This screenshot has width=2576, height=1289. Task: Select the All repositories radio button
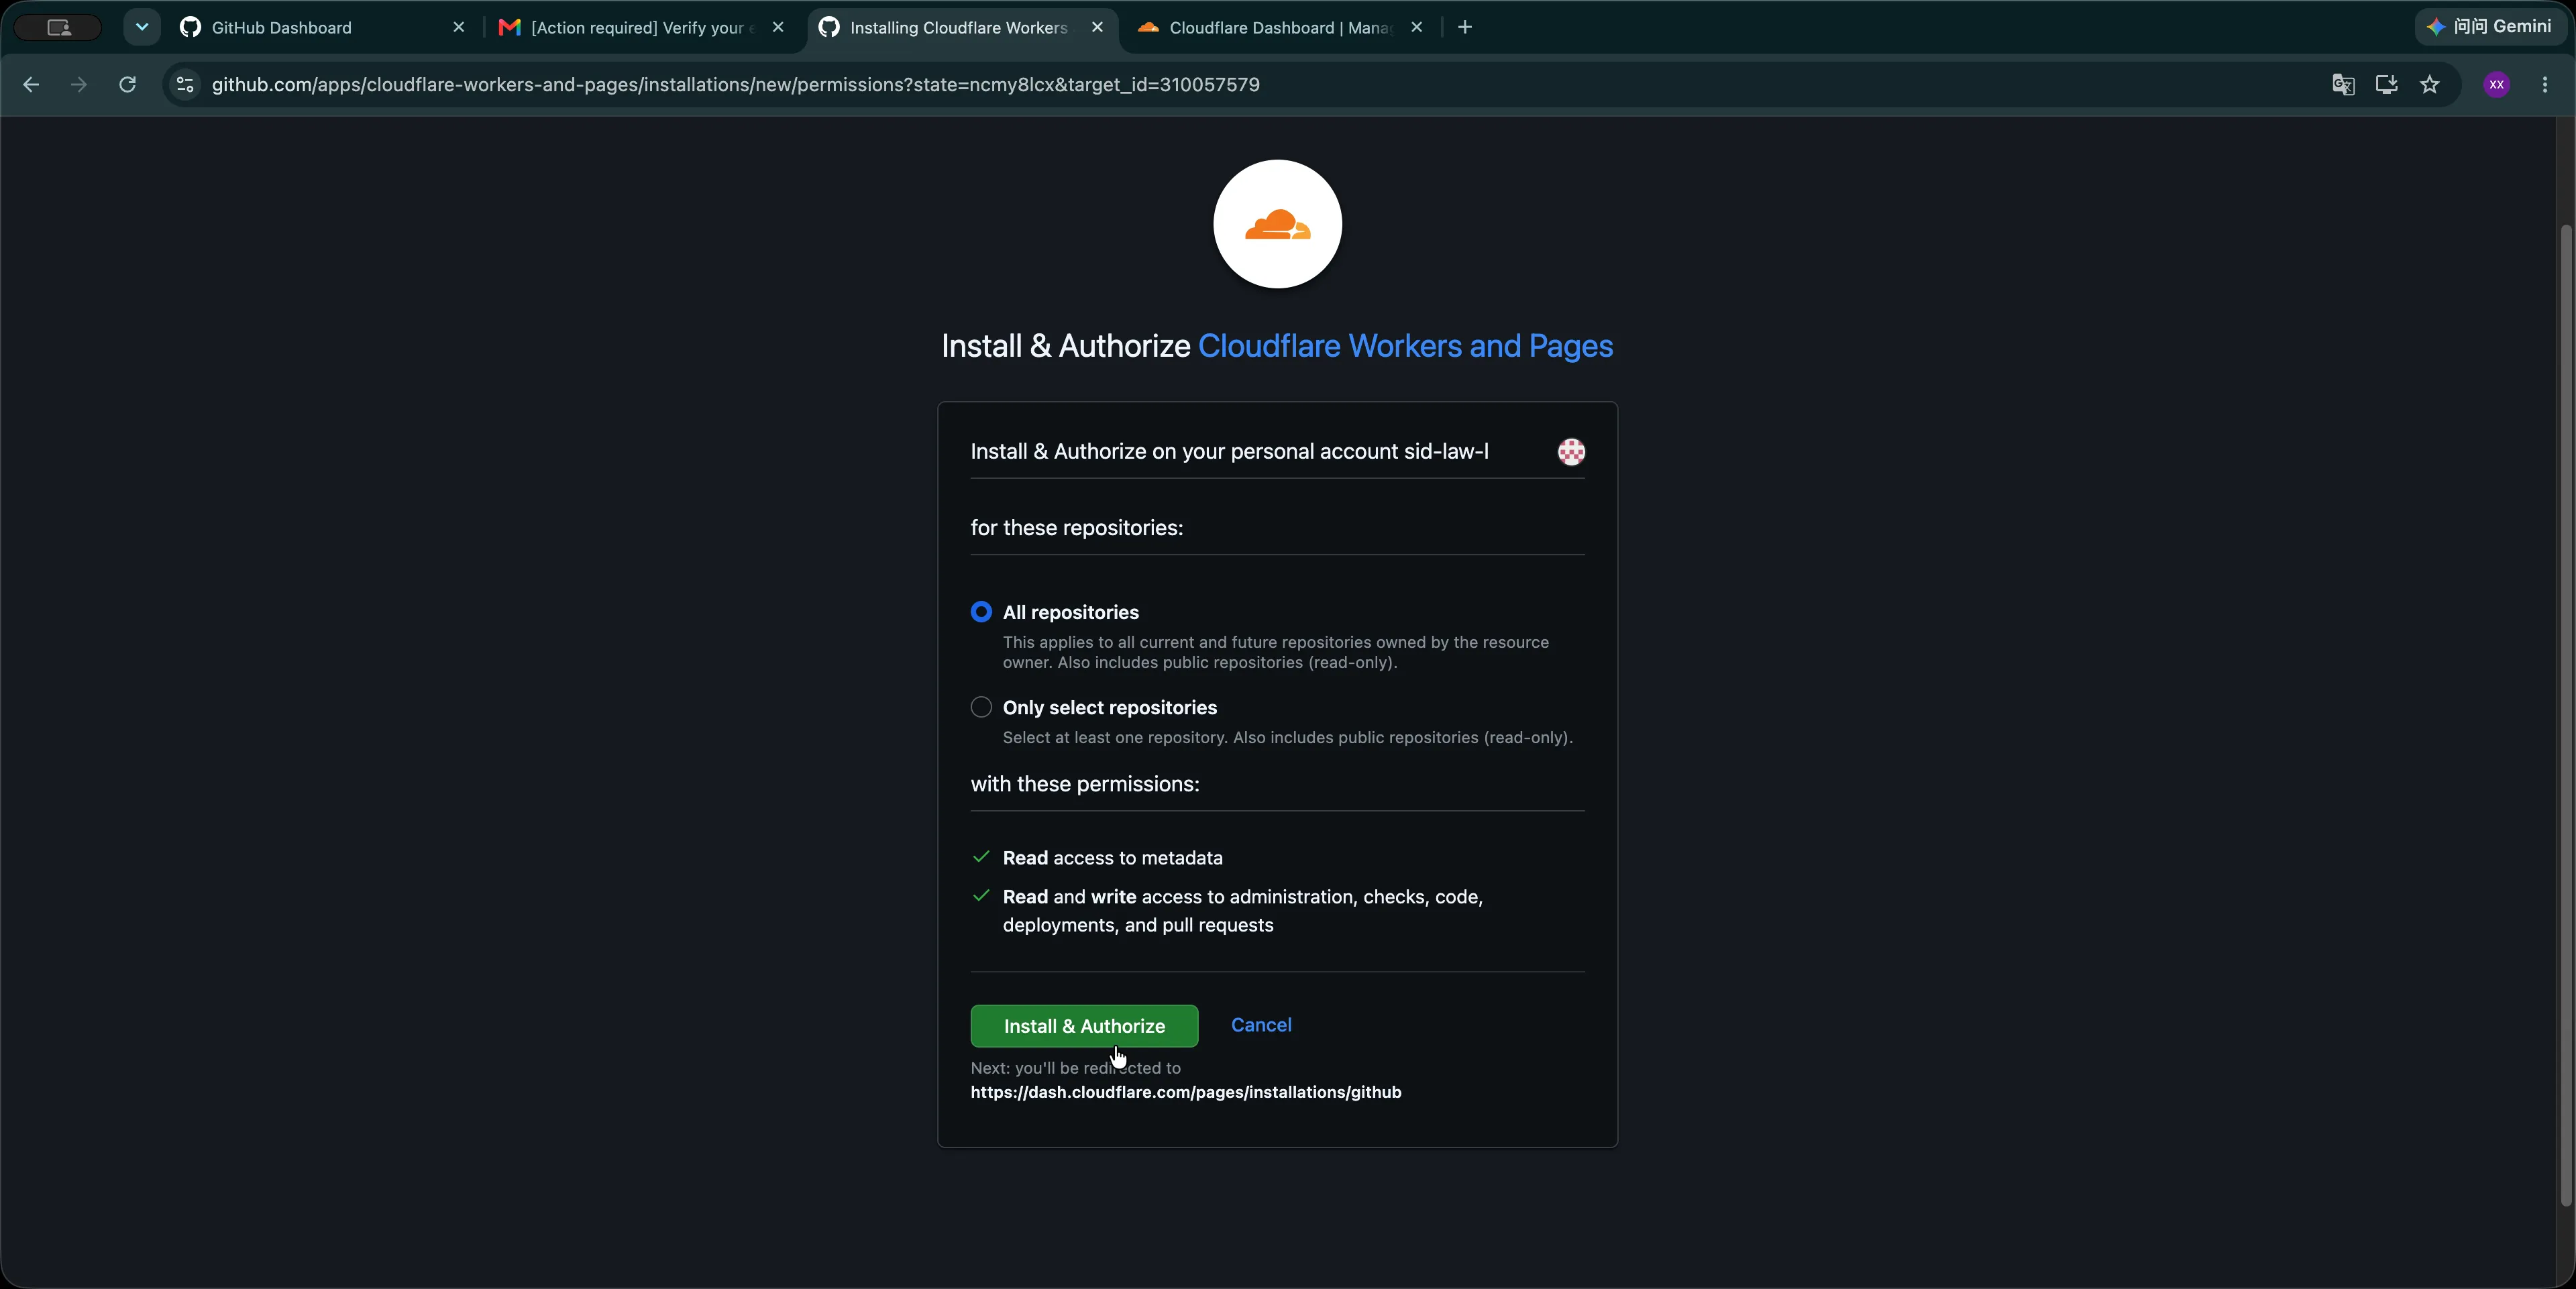point(981,612)
